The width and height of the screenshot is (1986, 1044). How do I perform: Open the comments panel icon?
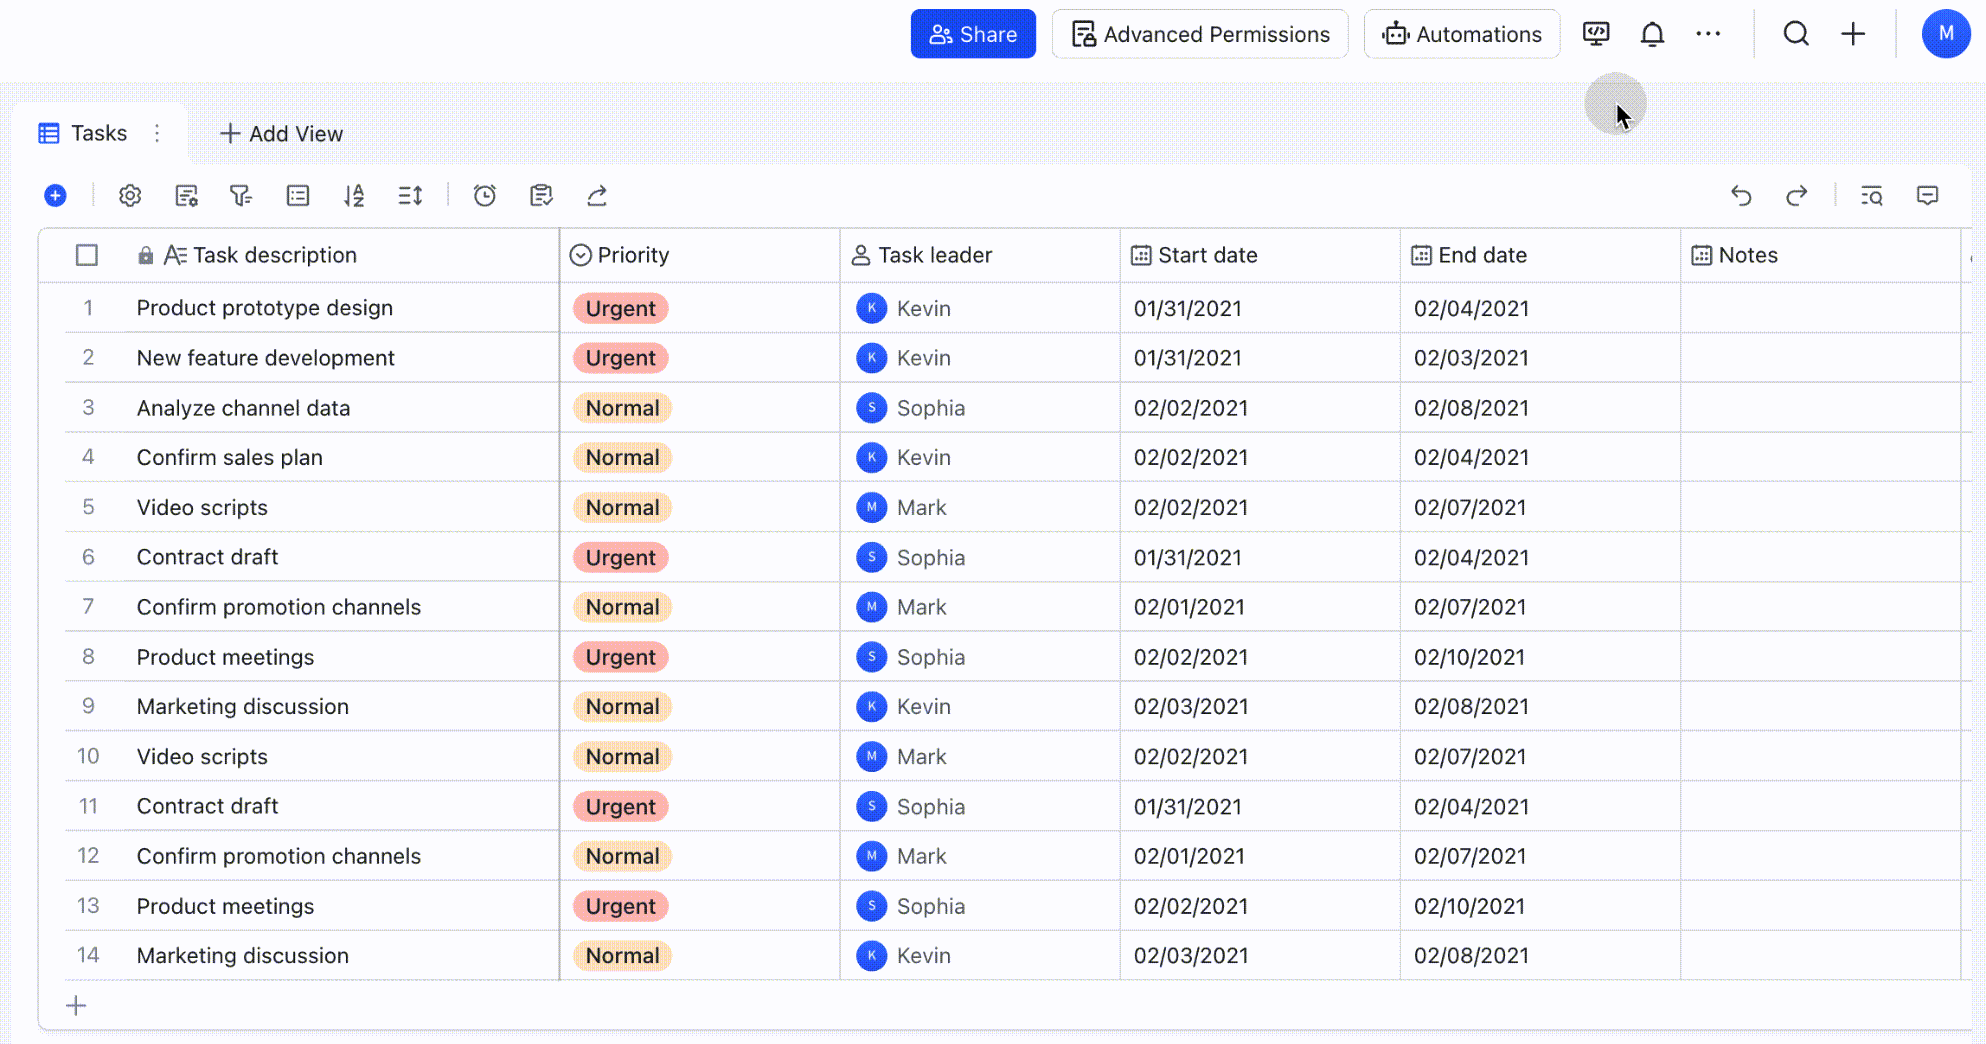1928,196
